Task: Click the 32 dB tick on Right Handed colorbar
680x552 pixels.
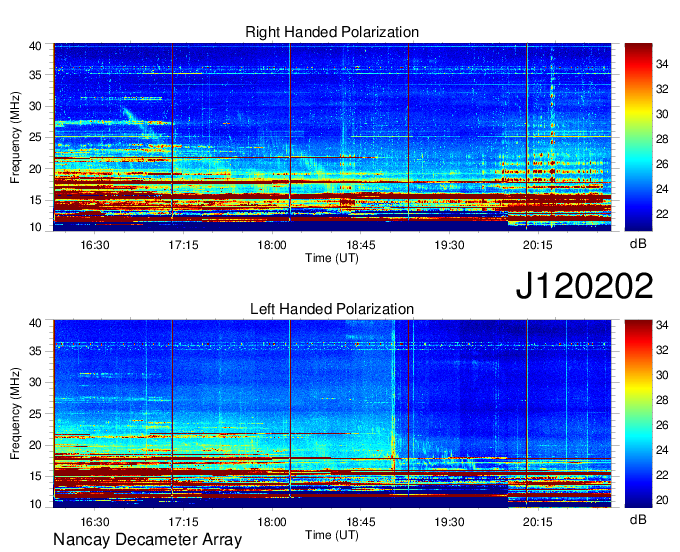Action: tap(662, 89)
